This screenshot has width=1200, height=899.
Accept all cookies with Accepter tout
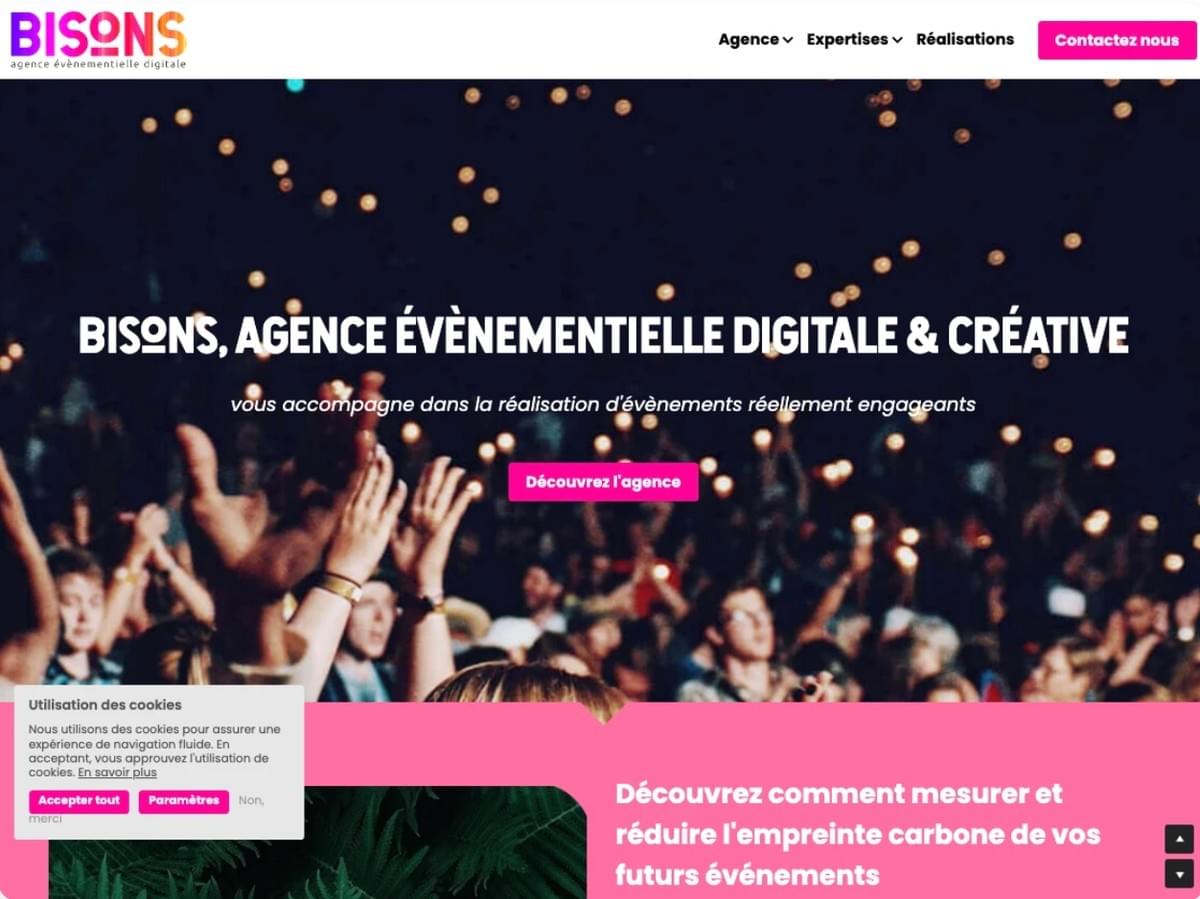point(79,801)
